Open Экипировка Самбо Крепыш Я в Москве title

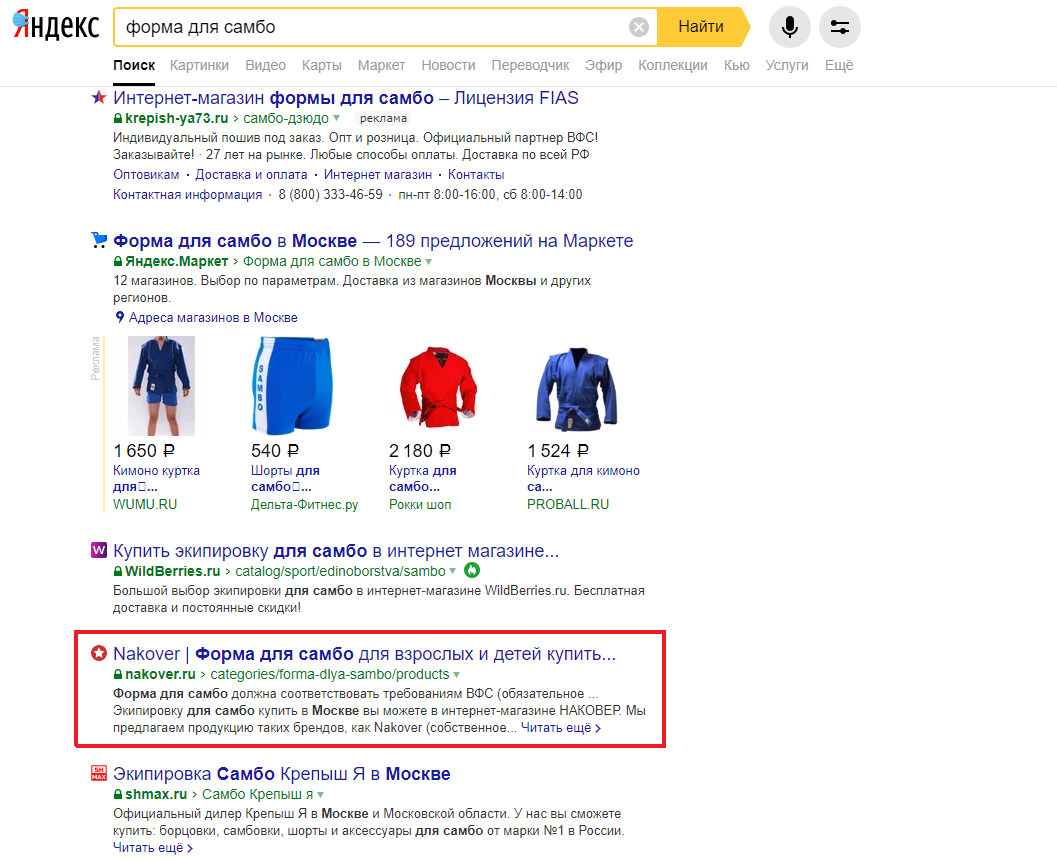[282, 774]
